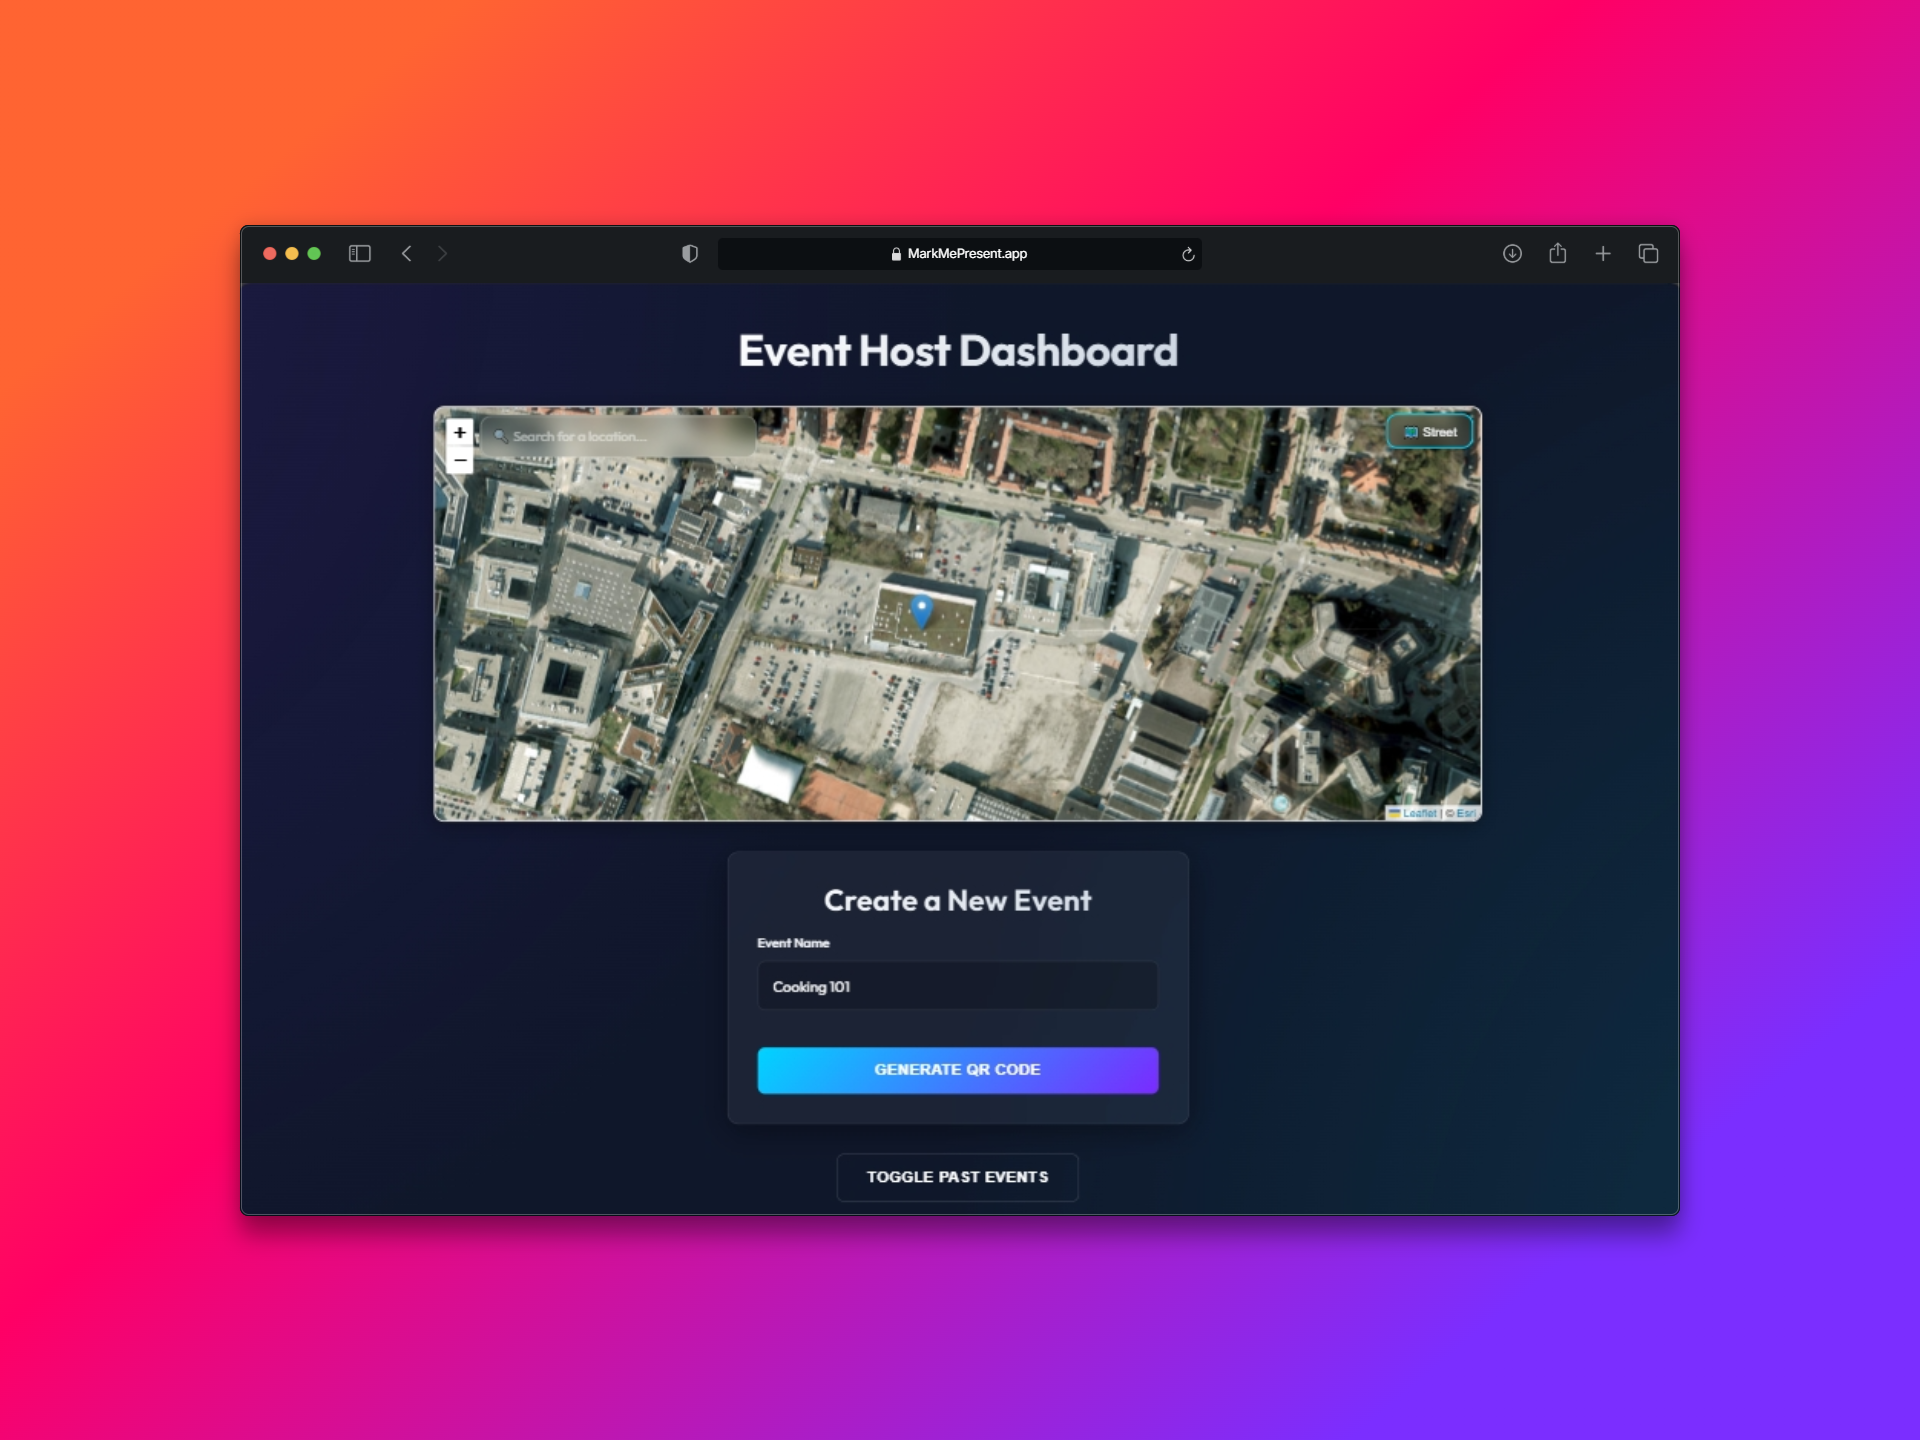The height and width of the screenshot is (1440, 1920).
Task: Zoom in on the map
Action: coord(460,433)
